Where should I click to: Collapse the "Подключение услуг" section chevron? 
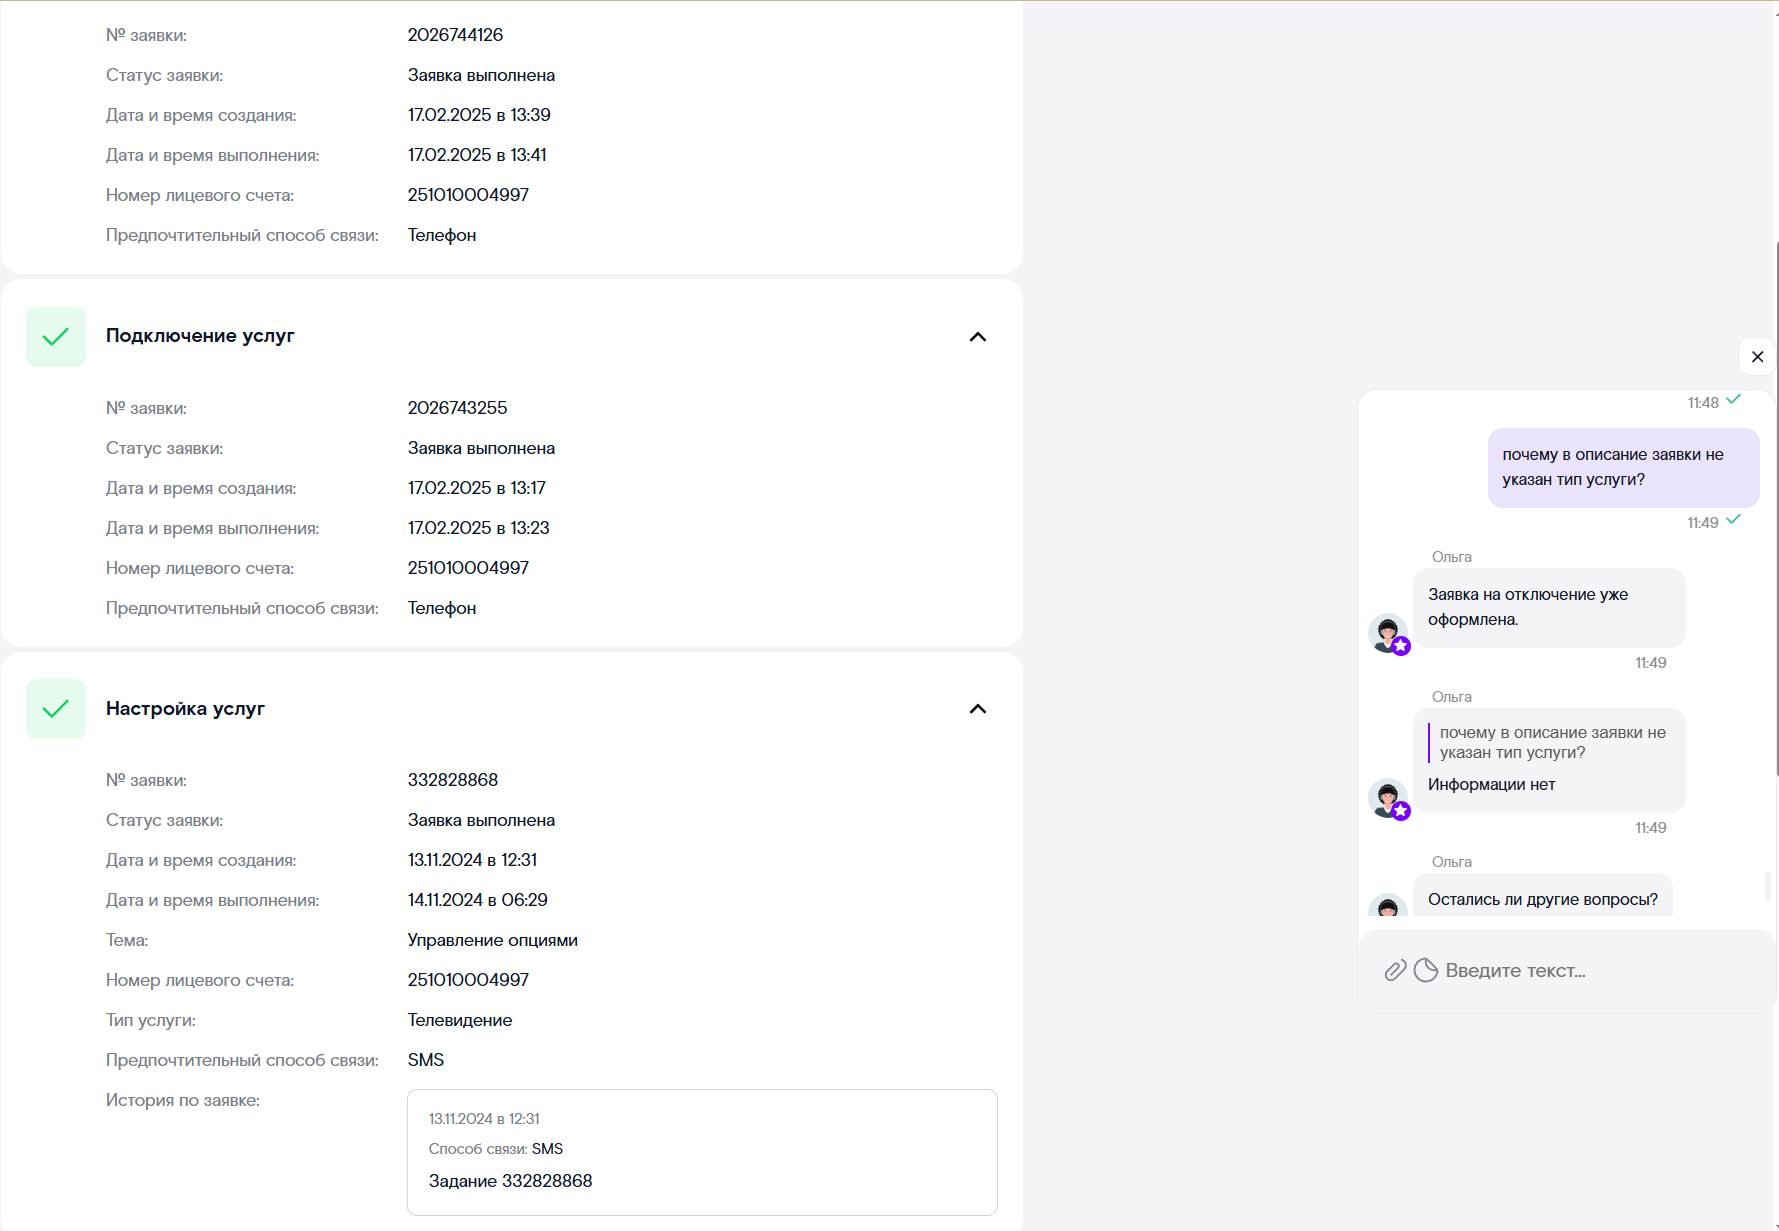coord(978,337)
